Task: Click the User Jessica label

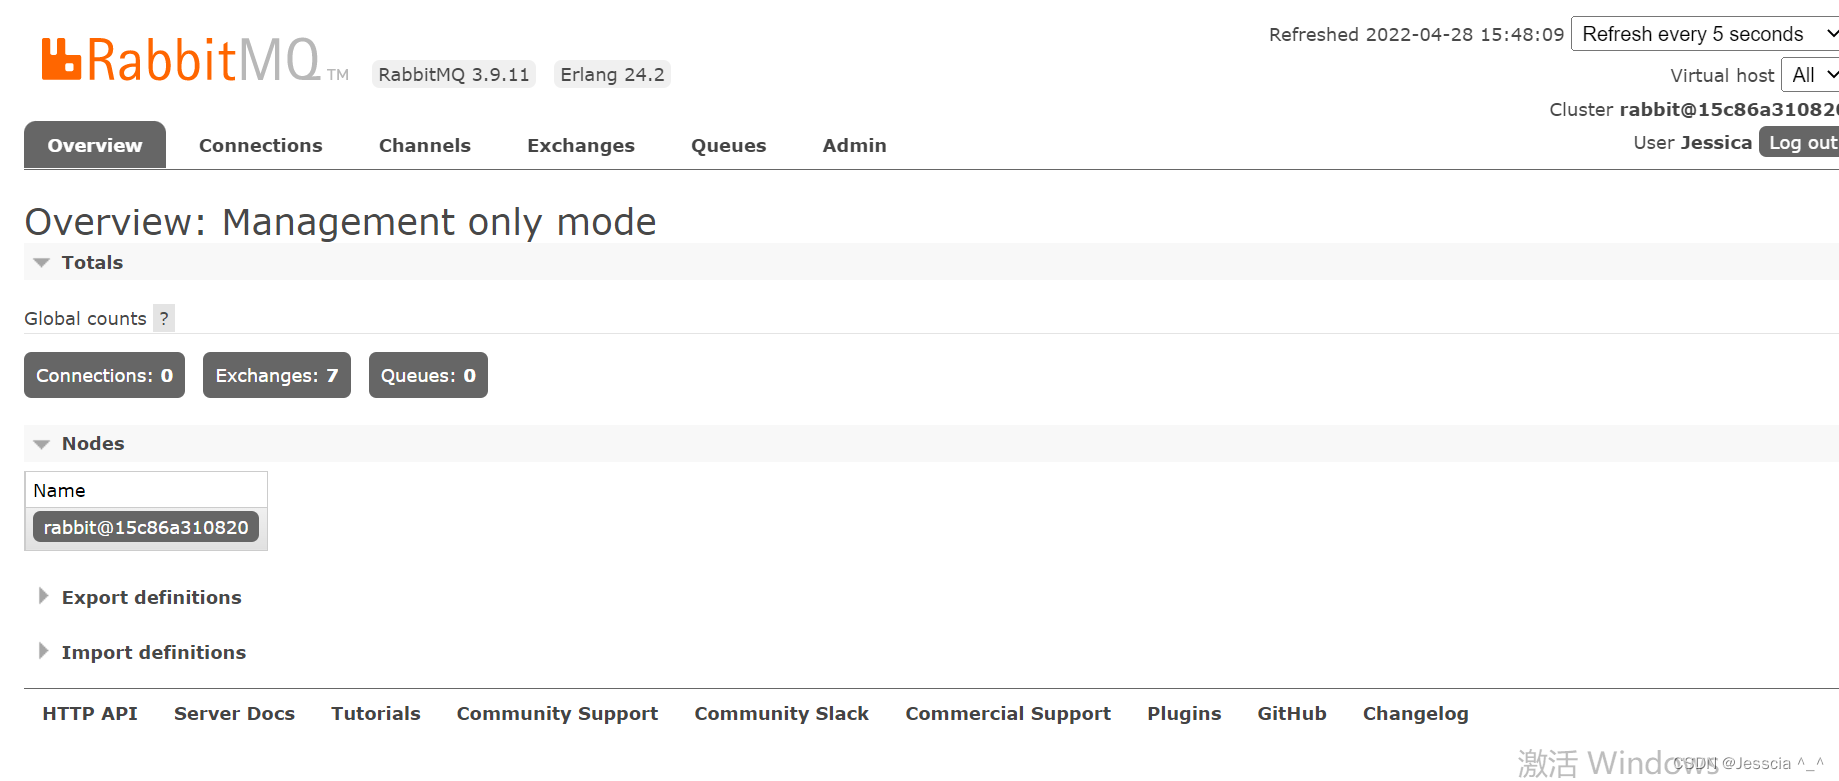Action: pyautogui.click(x=1692, y=142)
